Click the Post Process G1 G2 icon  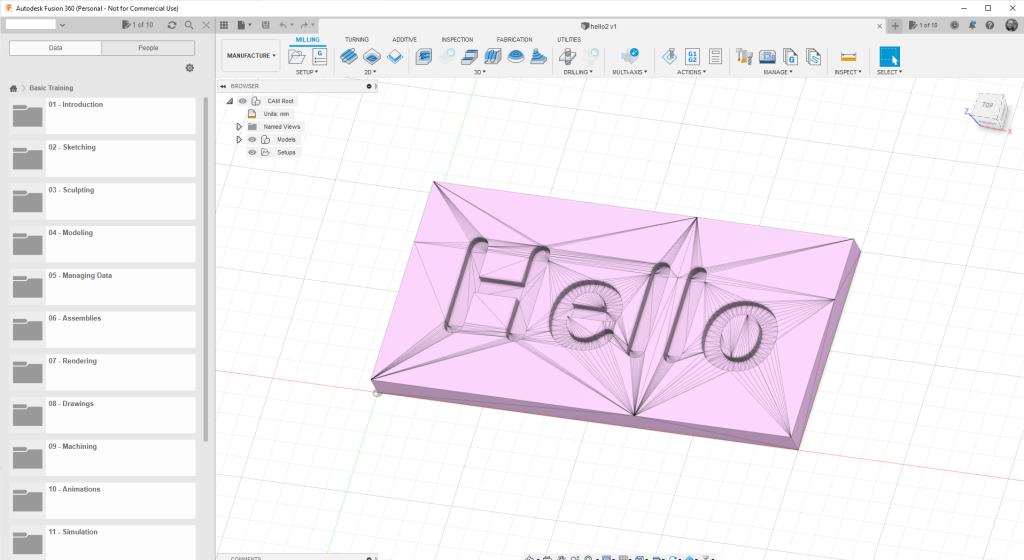point(692,57)
